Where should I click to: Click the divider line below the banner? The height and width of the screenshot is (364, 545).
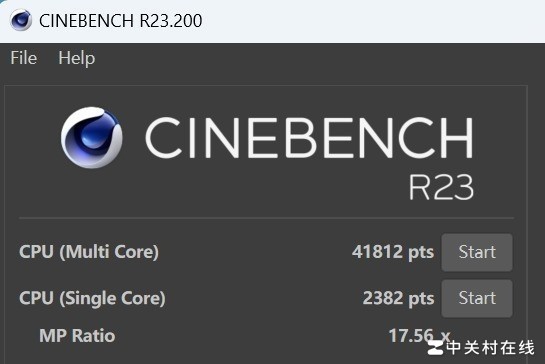click(x=266, y=218)
